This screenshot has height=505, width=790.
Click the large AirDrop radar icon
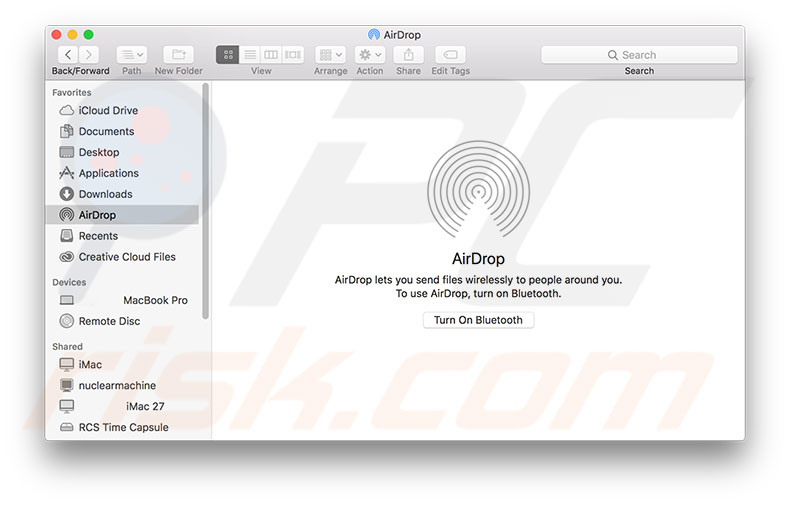pyautogui.click(x=478, y=190)
